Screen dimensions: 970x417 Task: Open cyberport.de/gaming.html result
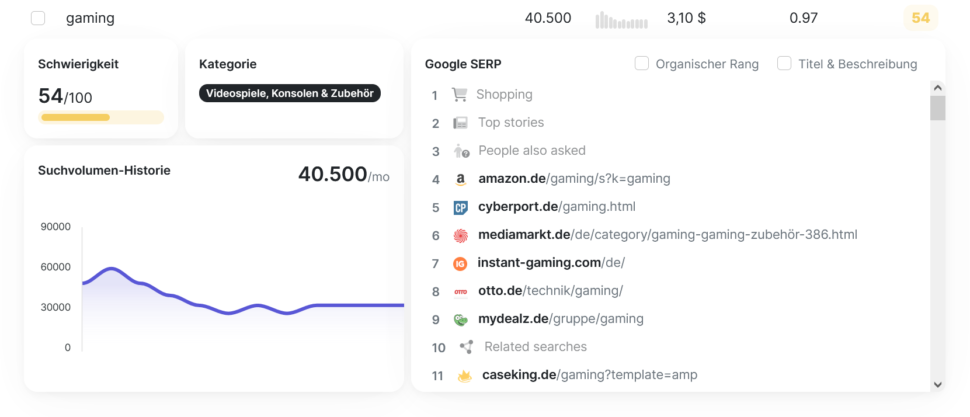tap(557, 207)
